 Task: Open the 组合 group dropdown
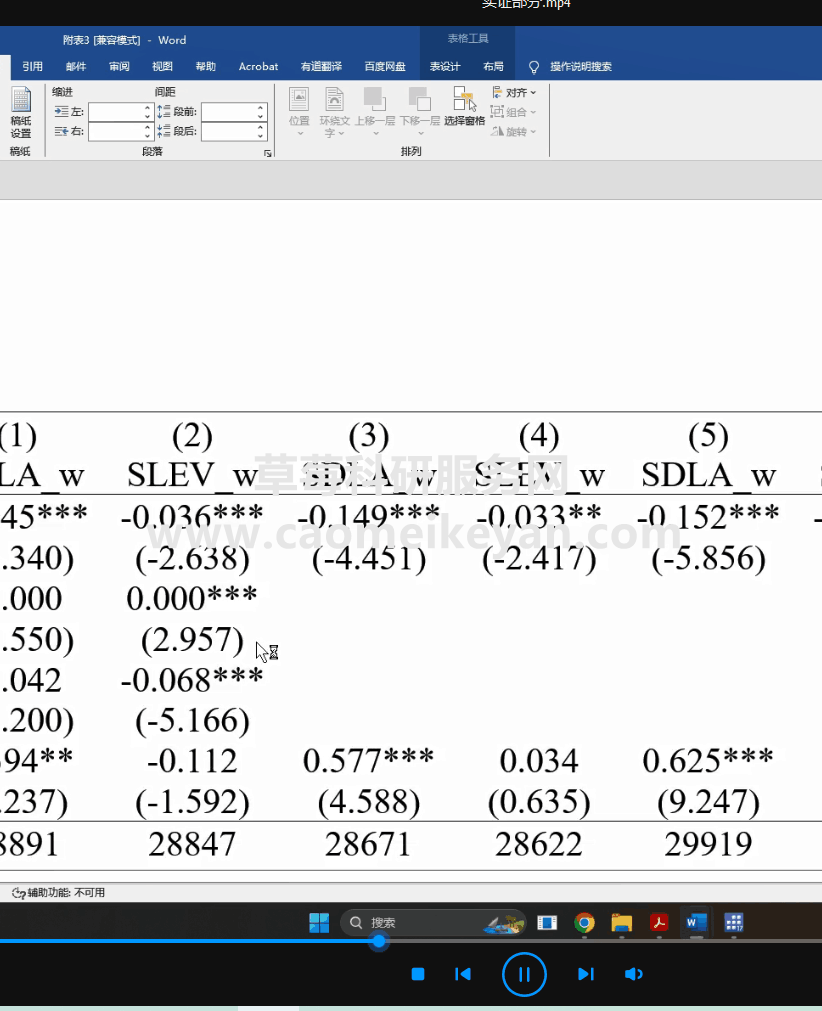pyautogui.click(x=513, y=112)
